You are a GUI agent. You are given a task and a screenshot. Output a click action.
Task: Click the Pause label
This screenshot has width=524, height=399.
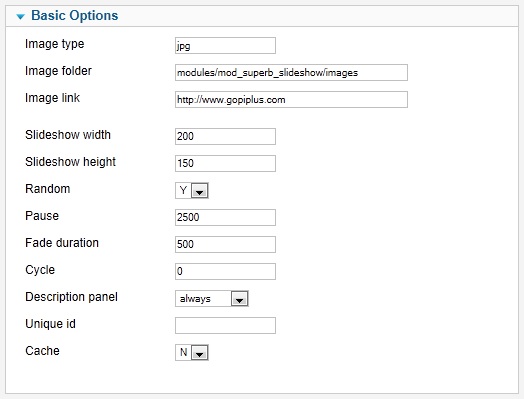42,216
